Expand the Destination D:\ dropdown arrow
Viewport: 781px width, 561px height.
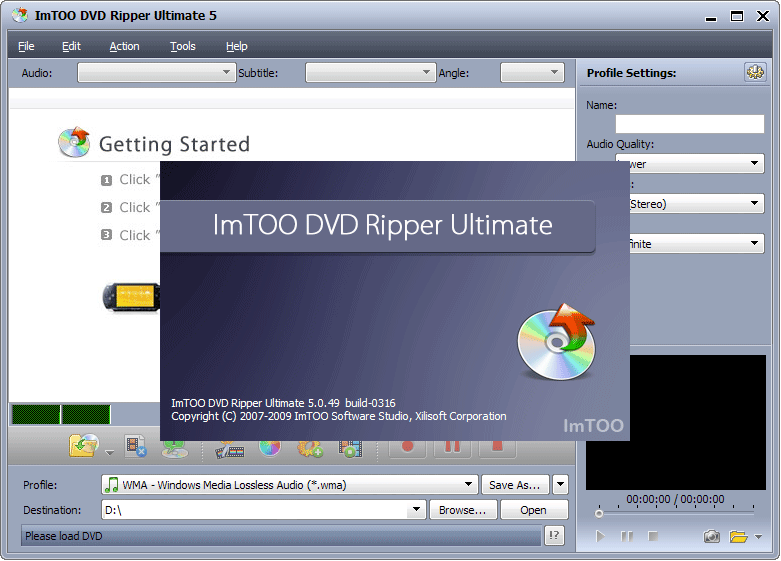pos(416,510)
